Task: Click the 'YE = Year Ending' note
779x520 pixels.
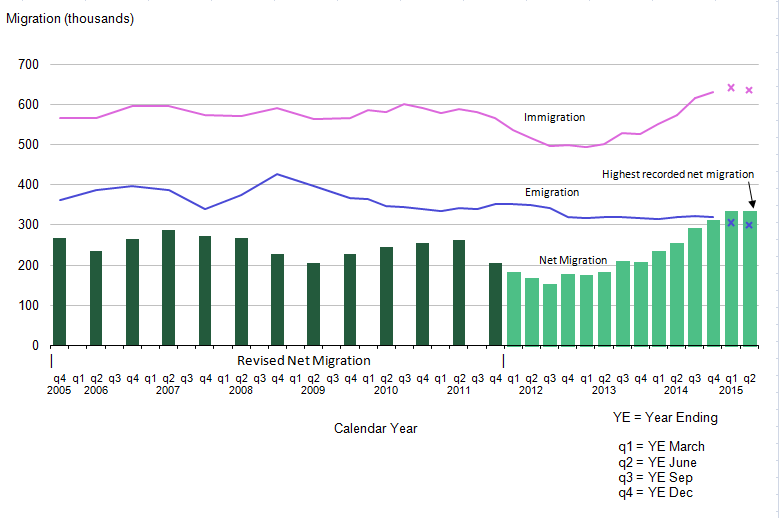Action: pyautogui.click(x=664, y=416)
